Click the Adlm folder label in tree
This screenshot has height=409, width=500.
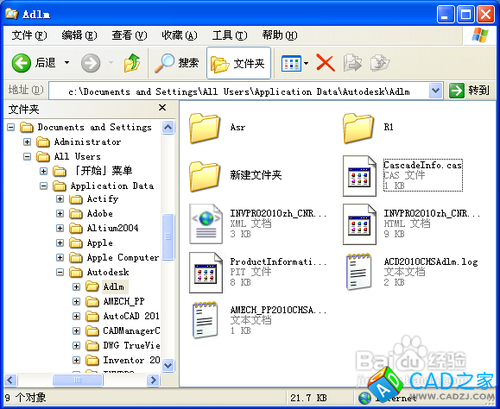[x=114, y=287]
